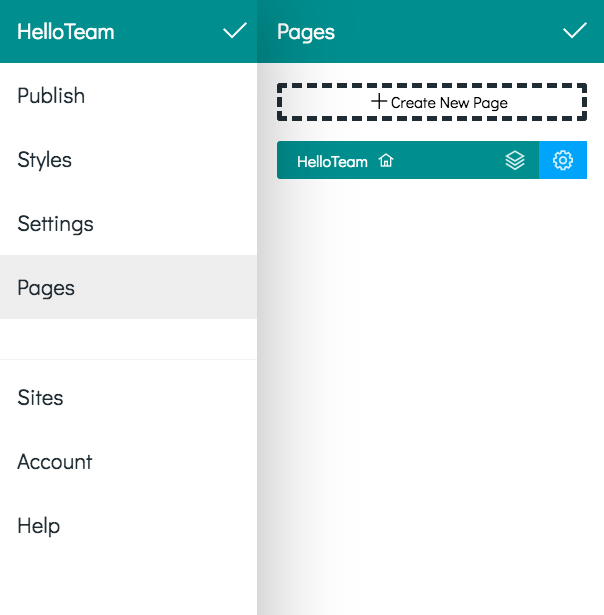Image resolution: width=604 pixels, height=615 pixels.
Task: Click the checkmark in the HelloTeam header
Action: click(x=235, y=31)
